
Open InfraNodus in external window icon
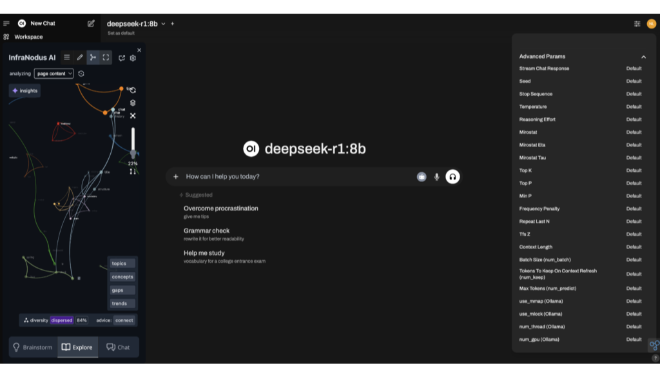coord(122,58)
